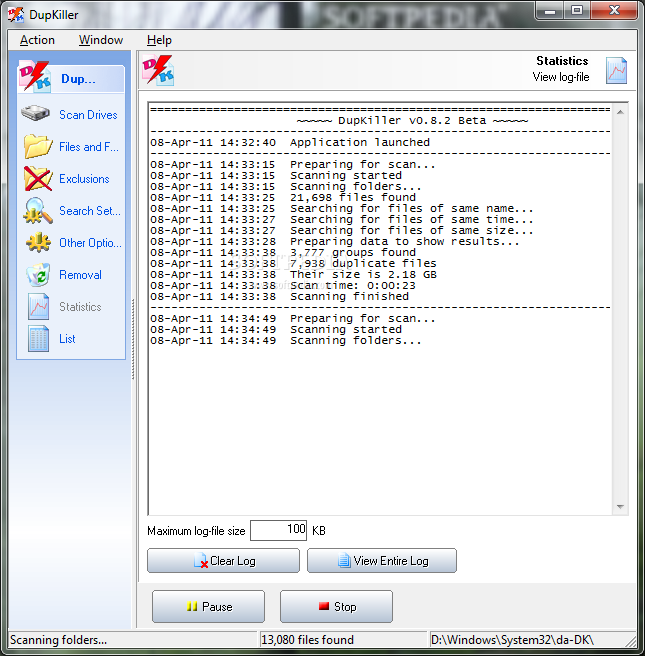This screenshot has width=645, height=656.
Task: Open the Window menu
Action: (x=101, y=40)
